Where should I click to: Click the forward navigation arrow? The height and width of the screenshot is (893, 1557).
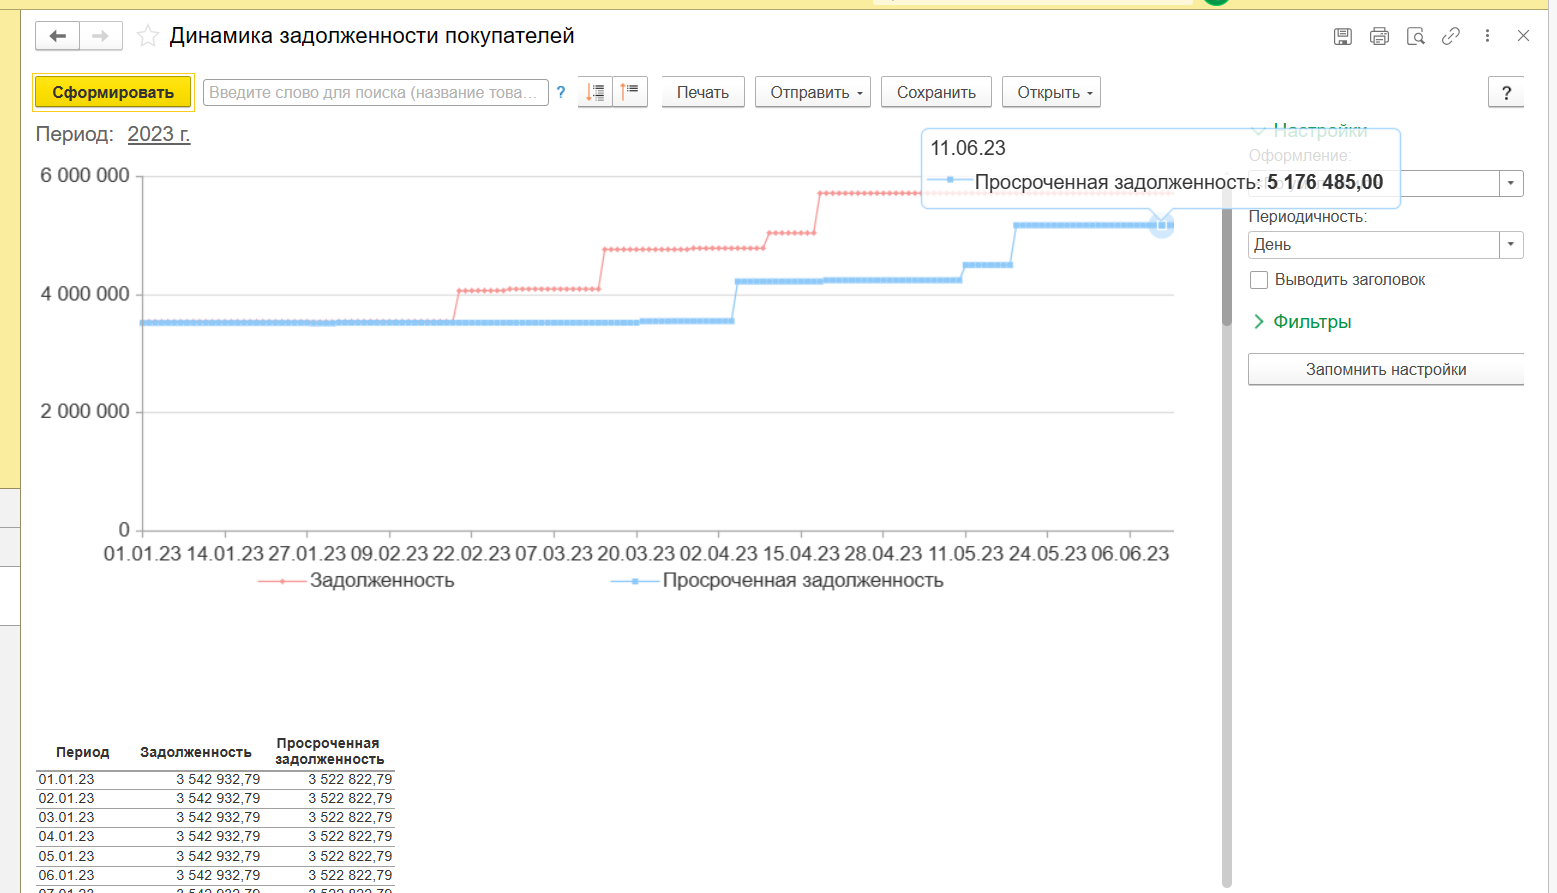pos(100,36)
